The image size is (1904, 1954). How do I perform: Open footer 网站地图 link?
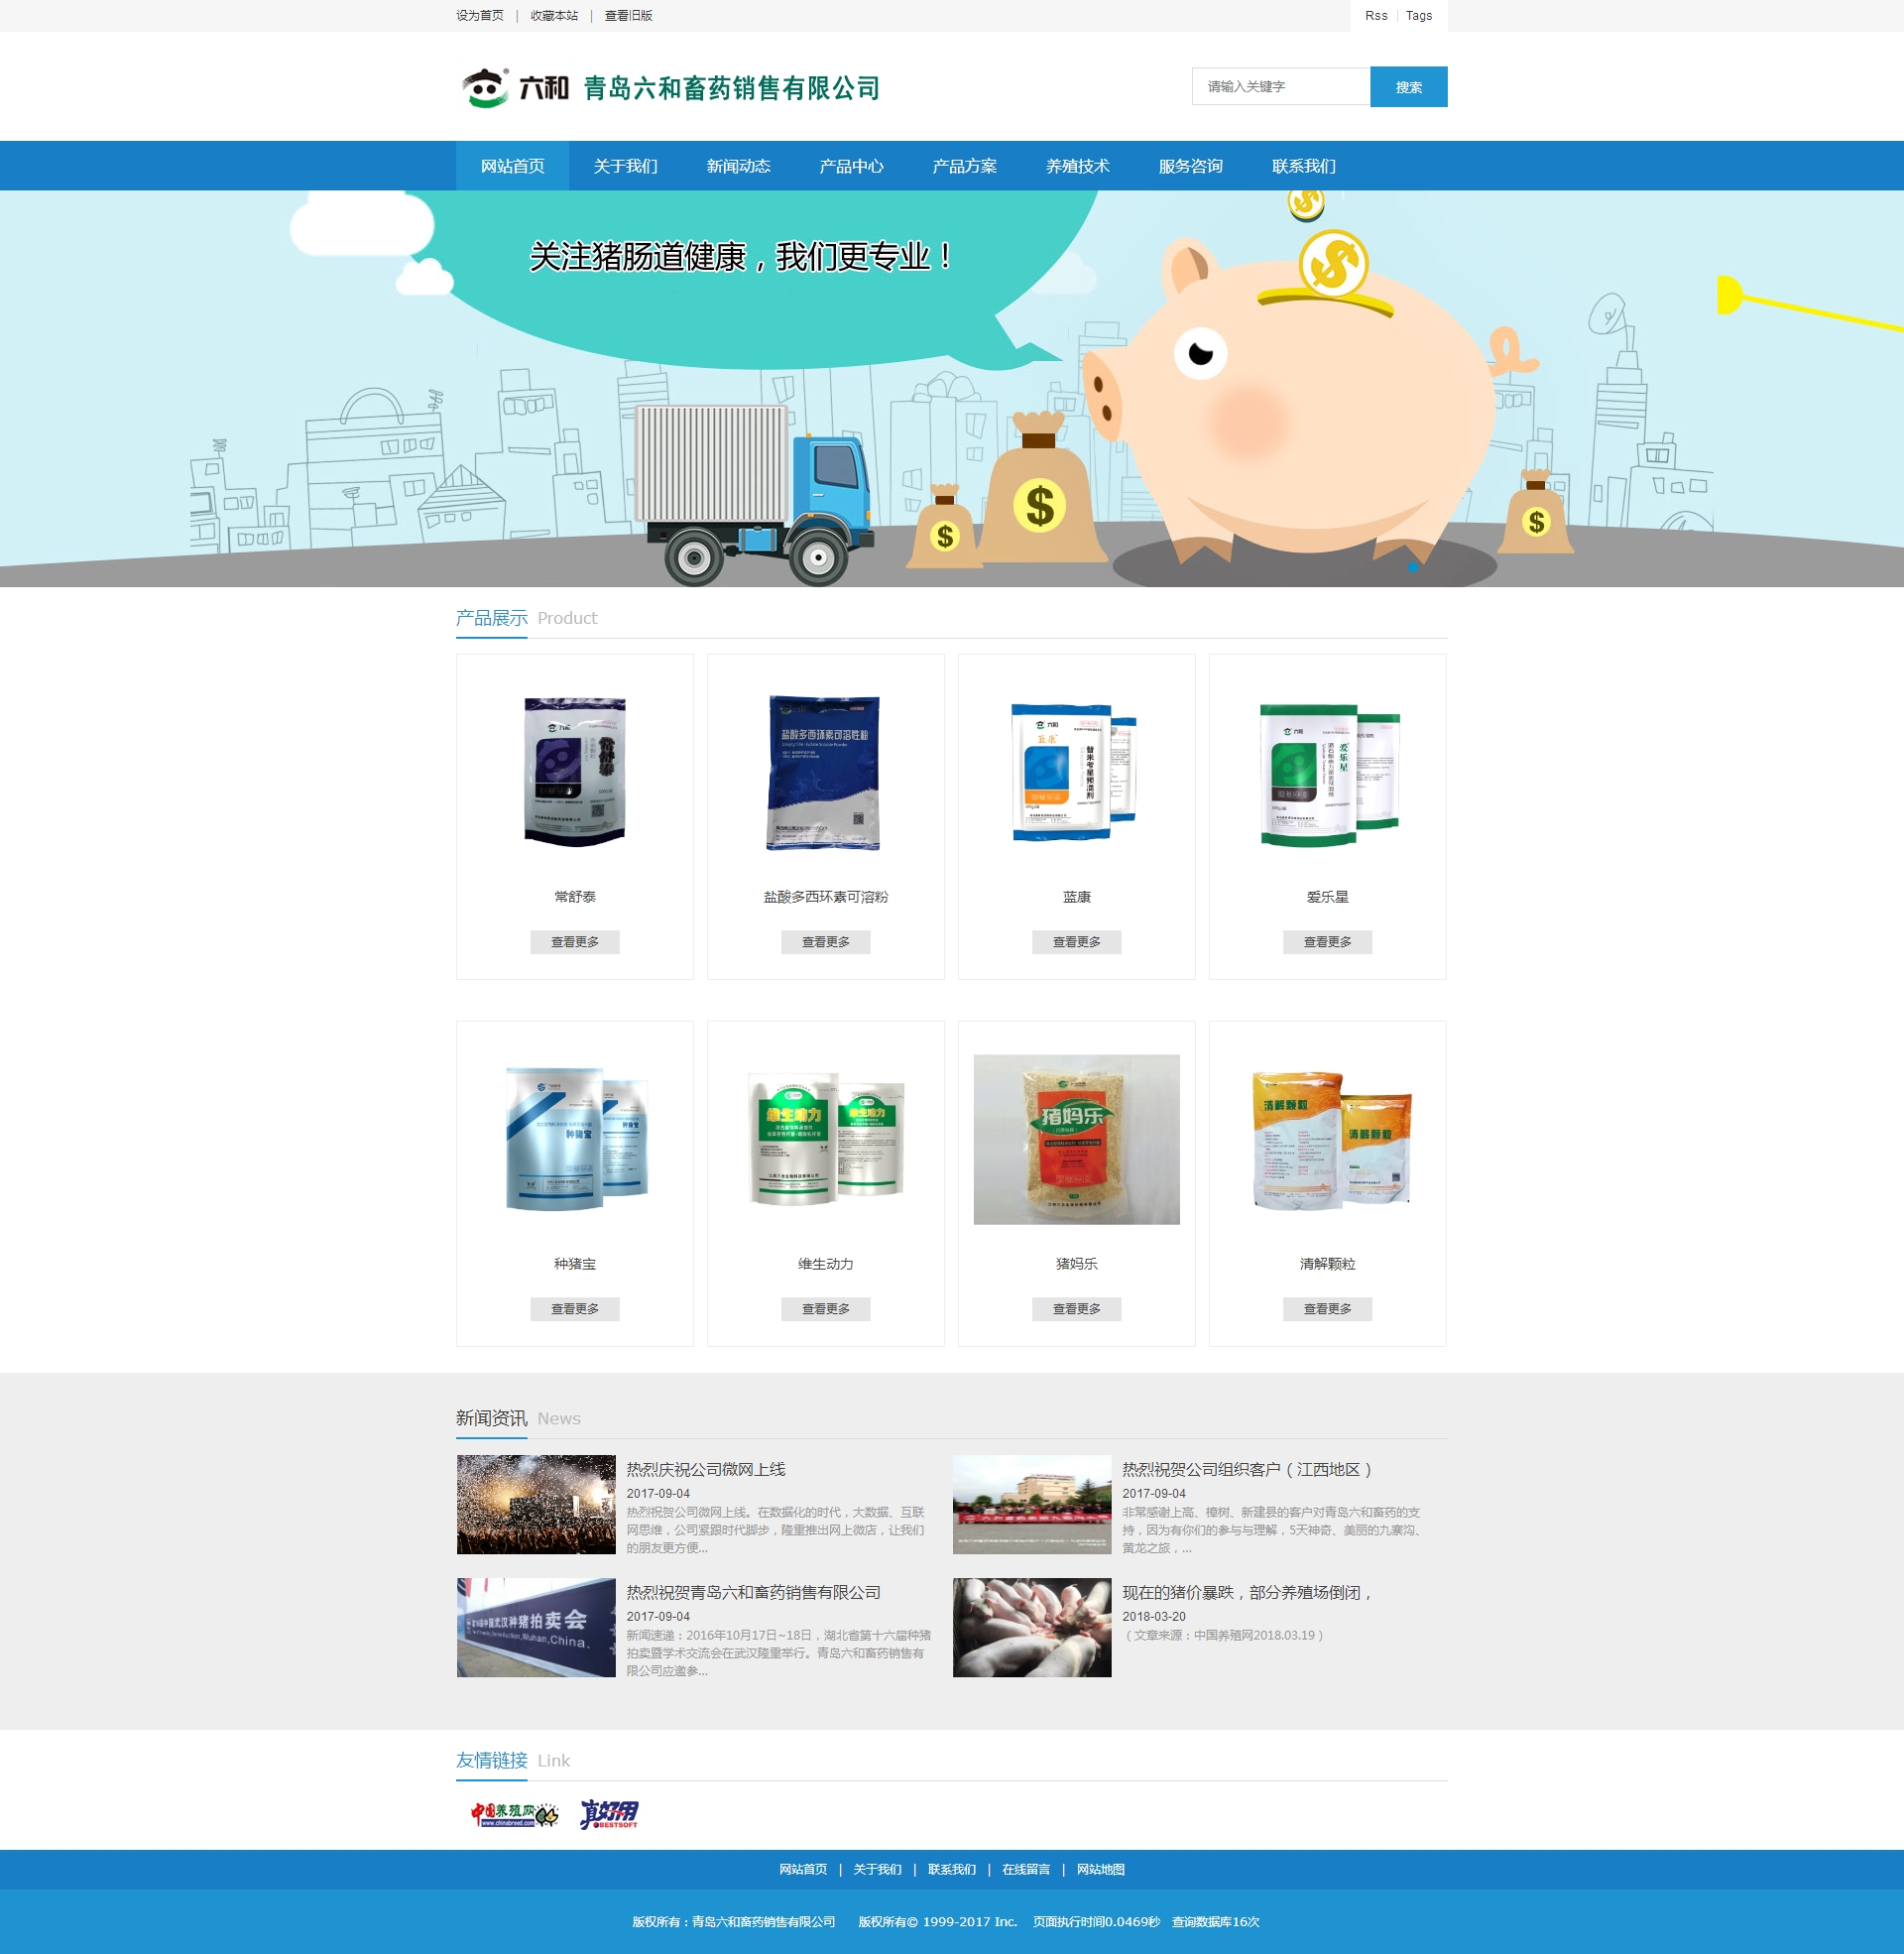tap(1101, 1869)
